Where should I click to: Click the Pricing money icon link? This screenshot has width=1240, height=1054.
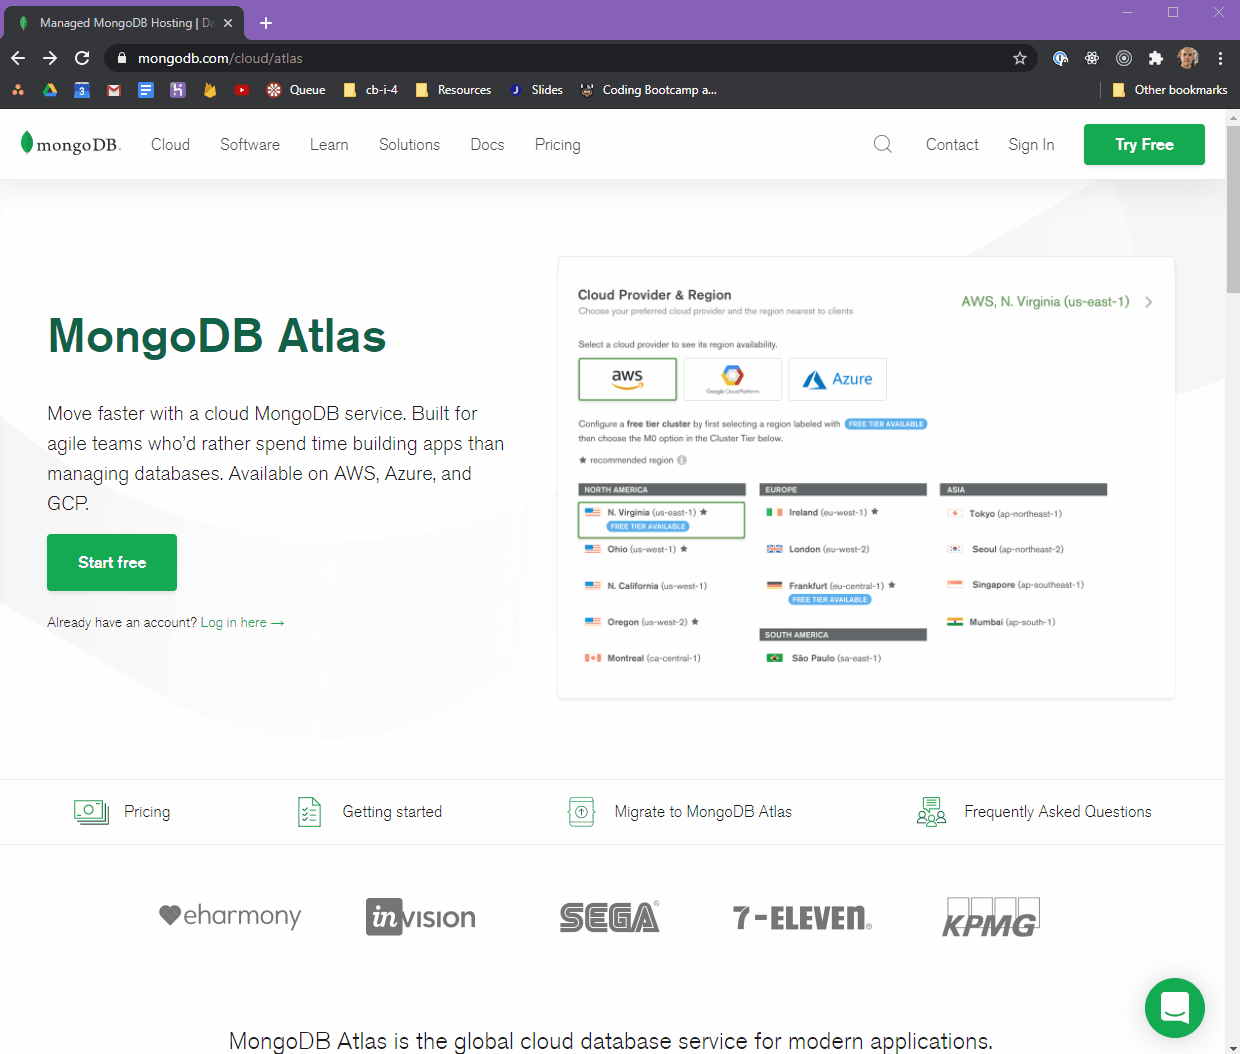point(91,812)
